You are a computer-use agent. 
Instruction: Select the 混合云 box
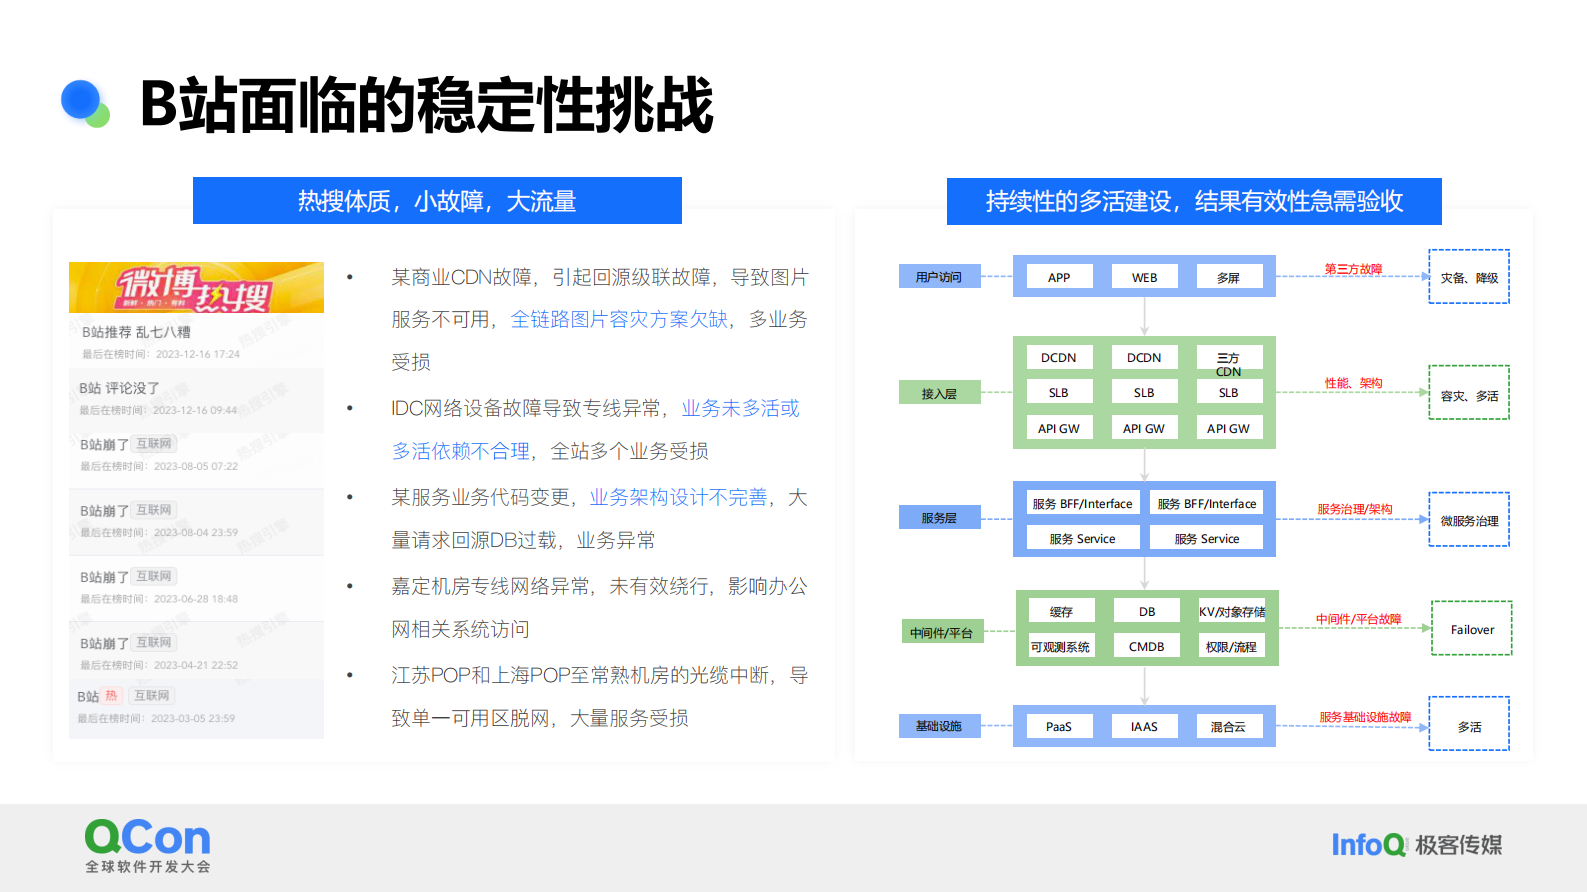[x=1229, y=726]
